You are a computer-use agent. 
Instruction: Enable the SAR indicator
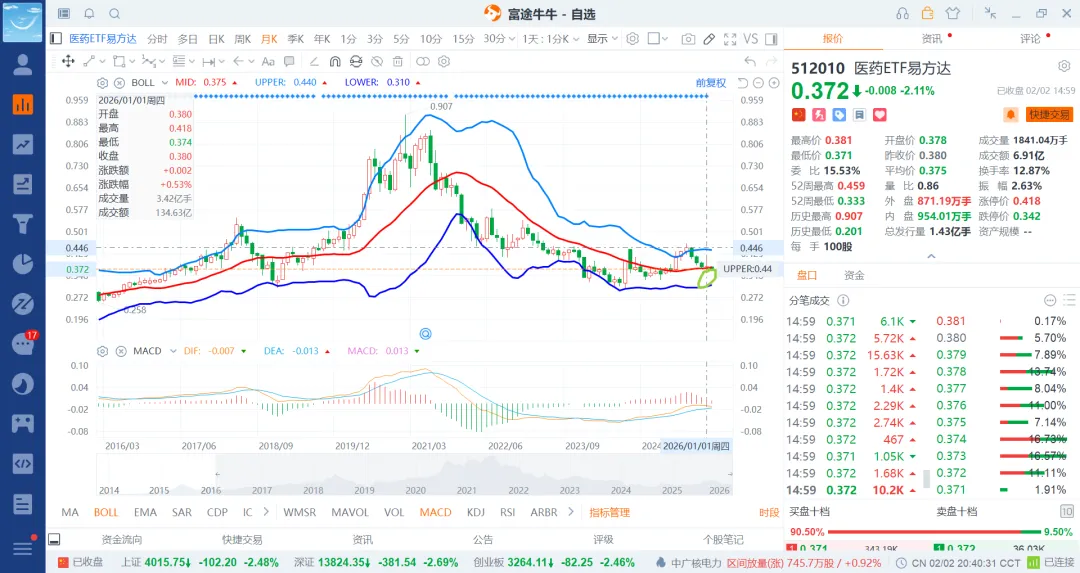pyautogui.click(x=182, y=512)
